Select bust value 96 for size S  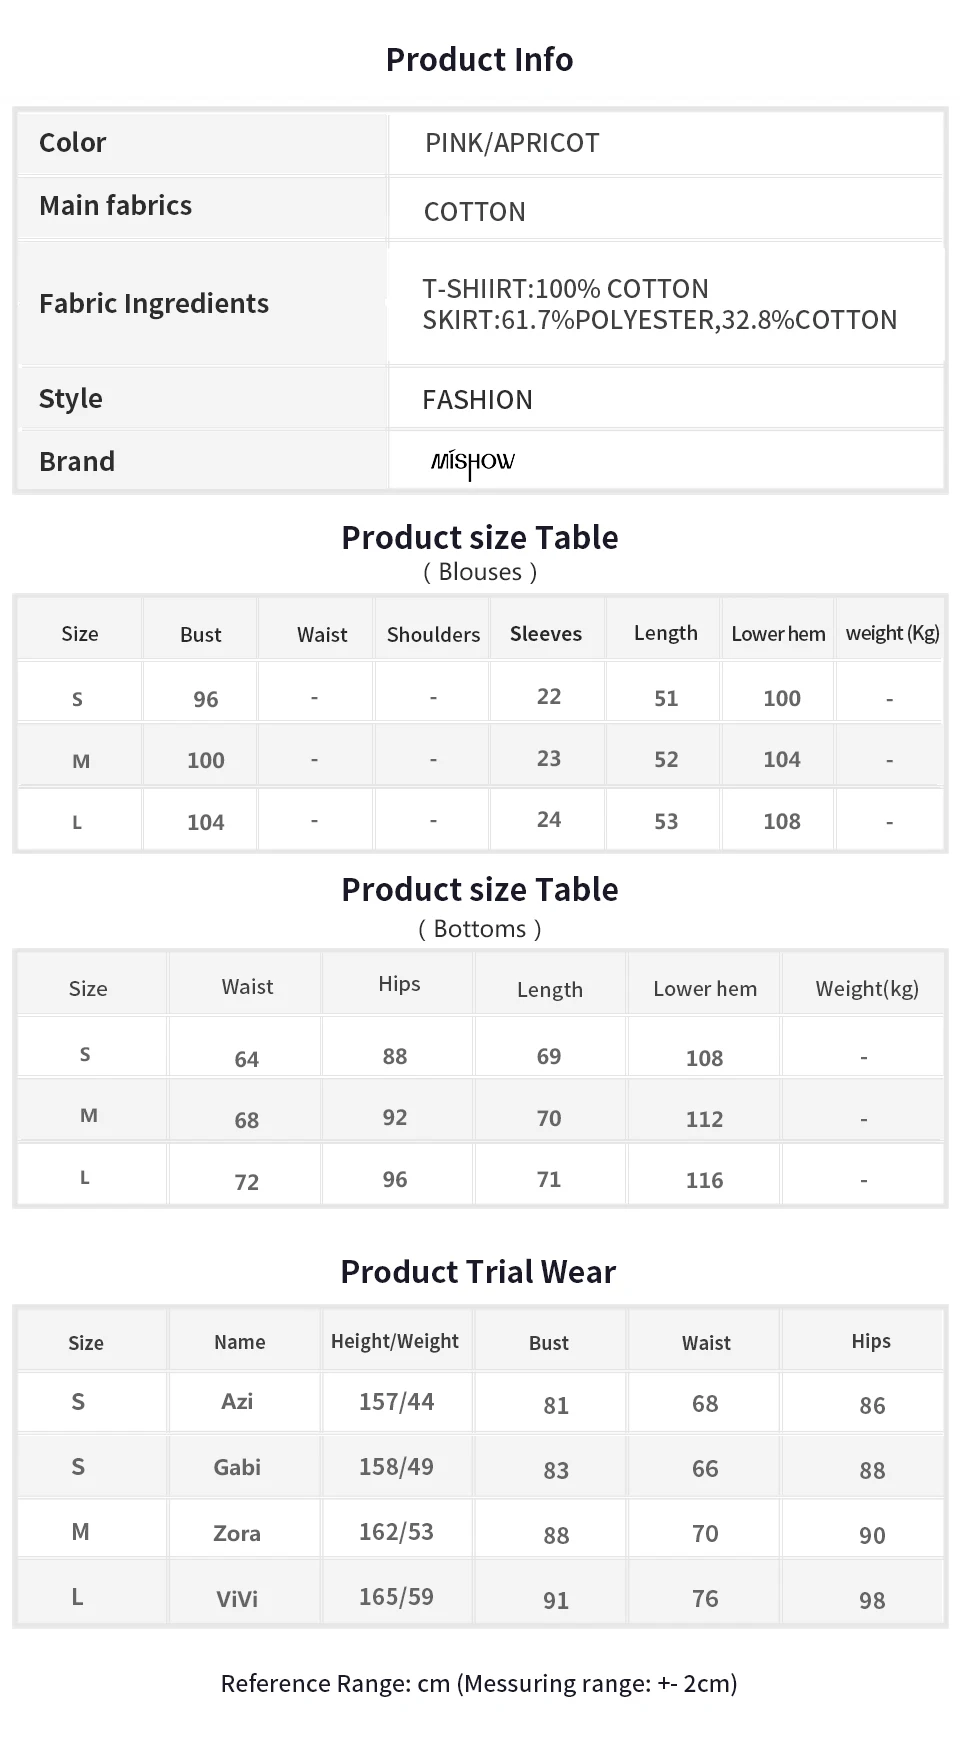[205, 699]
